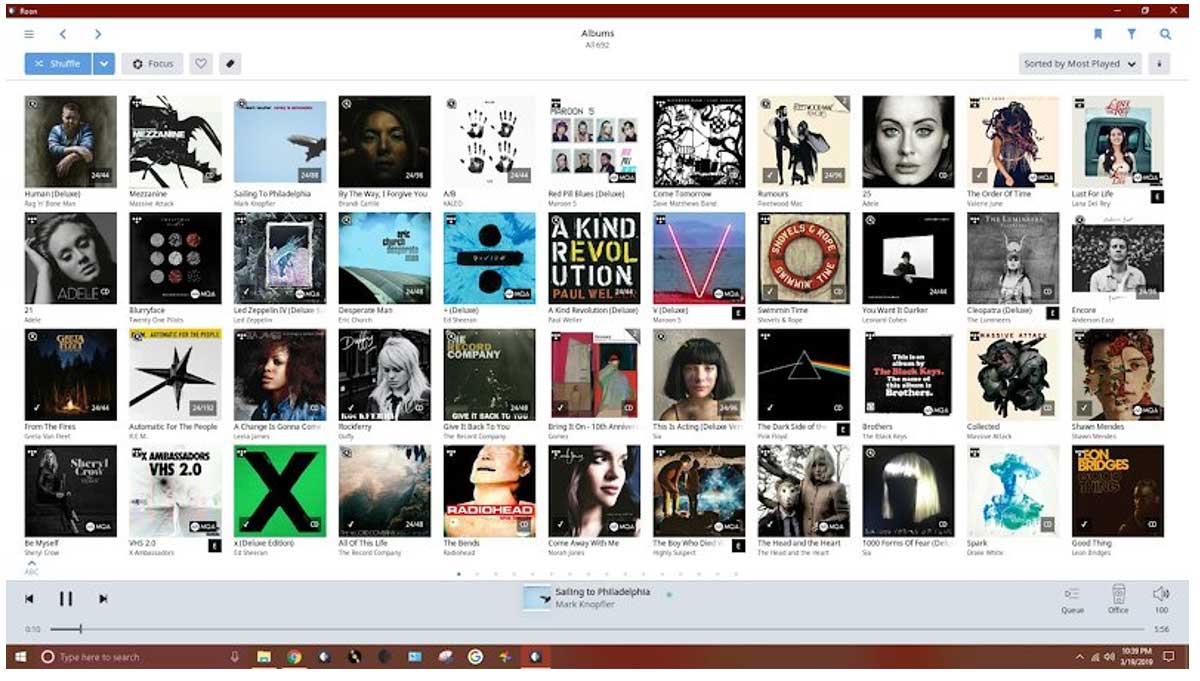Open the Google icon in the taskbar
The image size is (1200, 681).
[475, 657]
